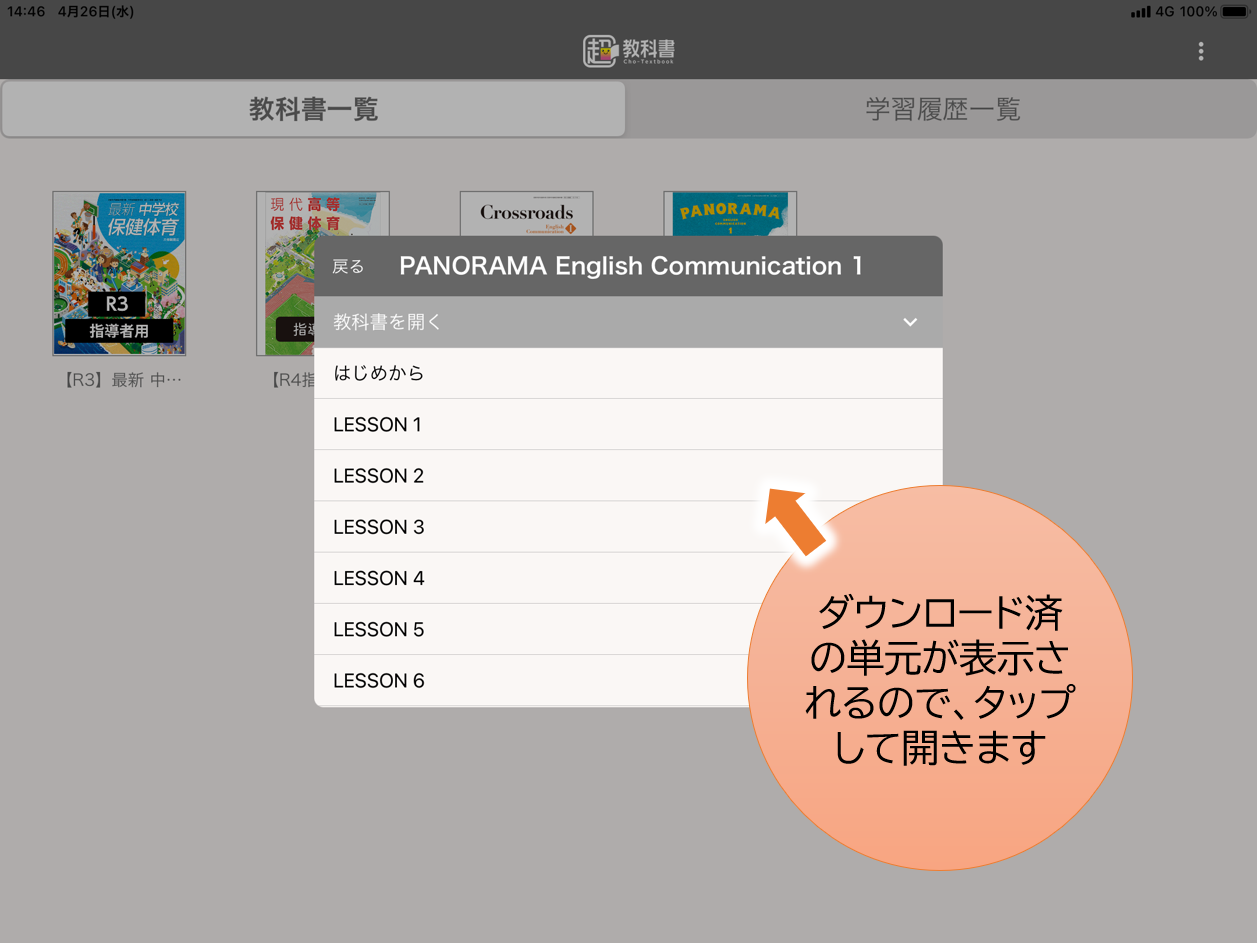The image size is (1257, 943).
Task: Collapse the 教科書を開く section chevron
Action: click(910, 322)
